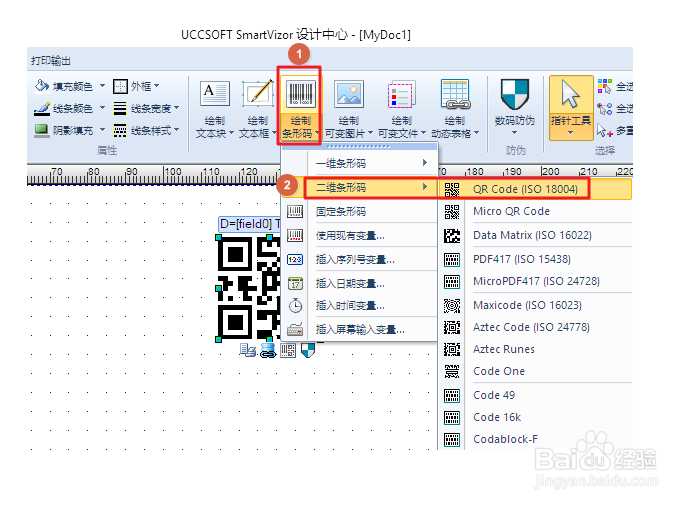Image resolution: width=698 pixels, height=505 pixels.
Task: Open the 一维条形码 submenu
Action: click(x=360, y=163)
